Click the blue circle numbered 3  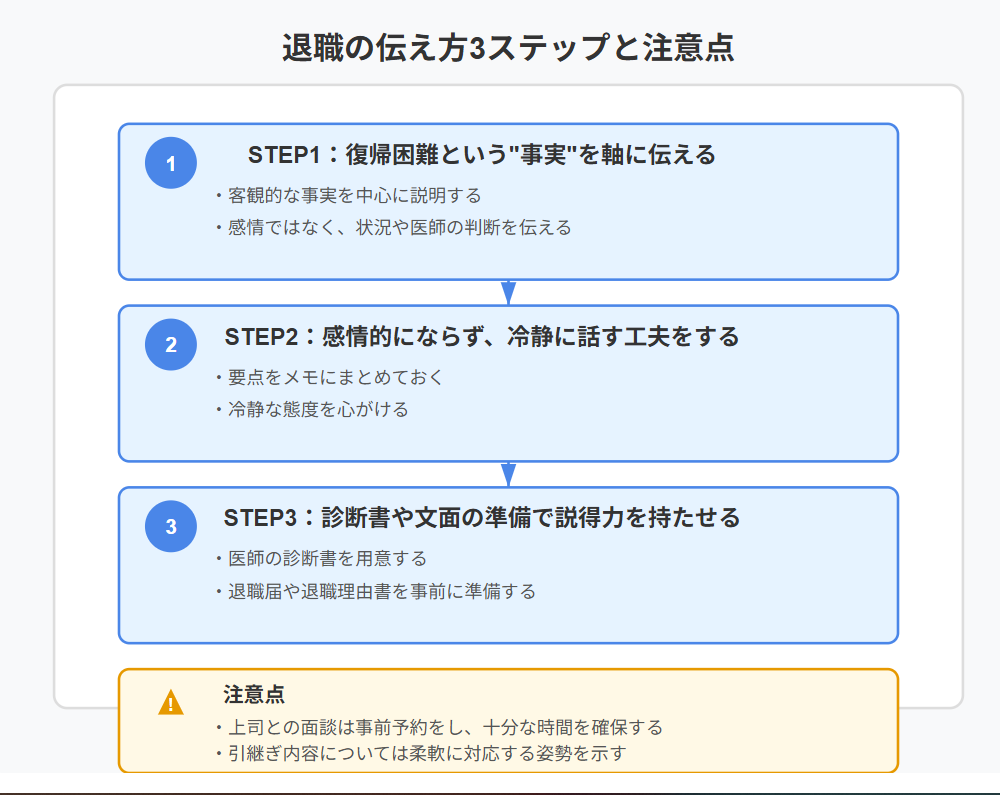pyautogui.click(x=170, y=526)
